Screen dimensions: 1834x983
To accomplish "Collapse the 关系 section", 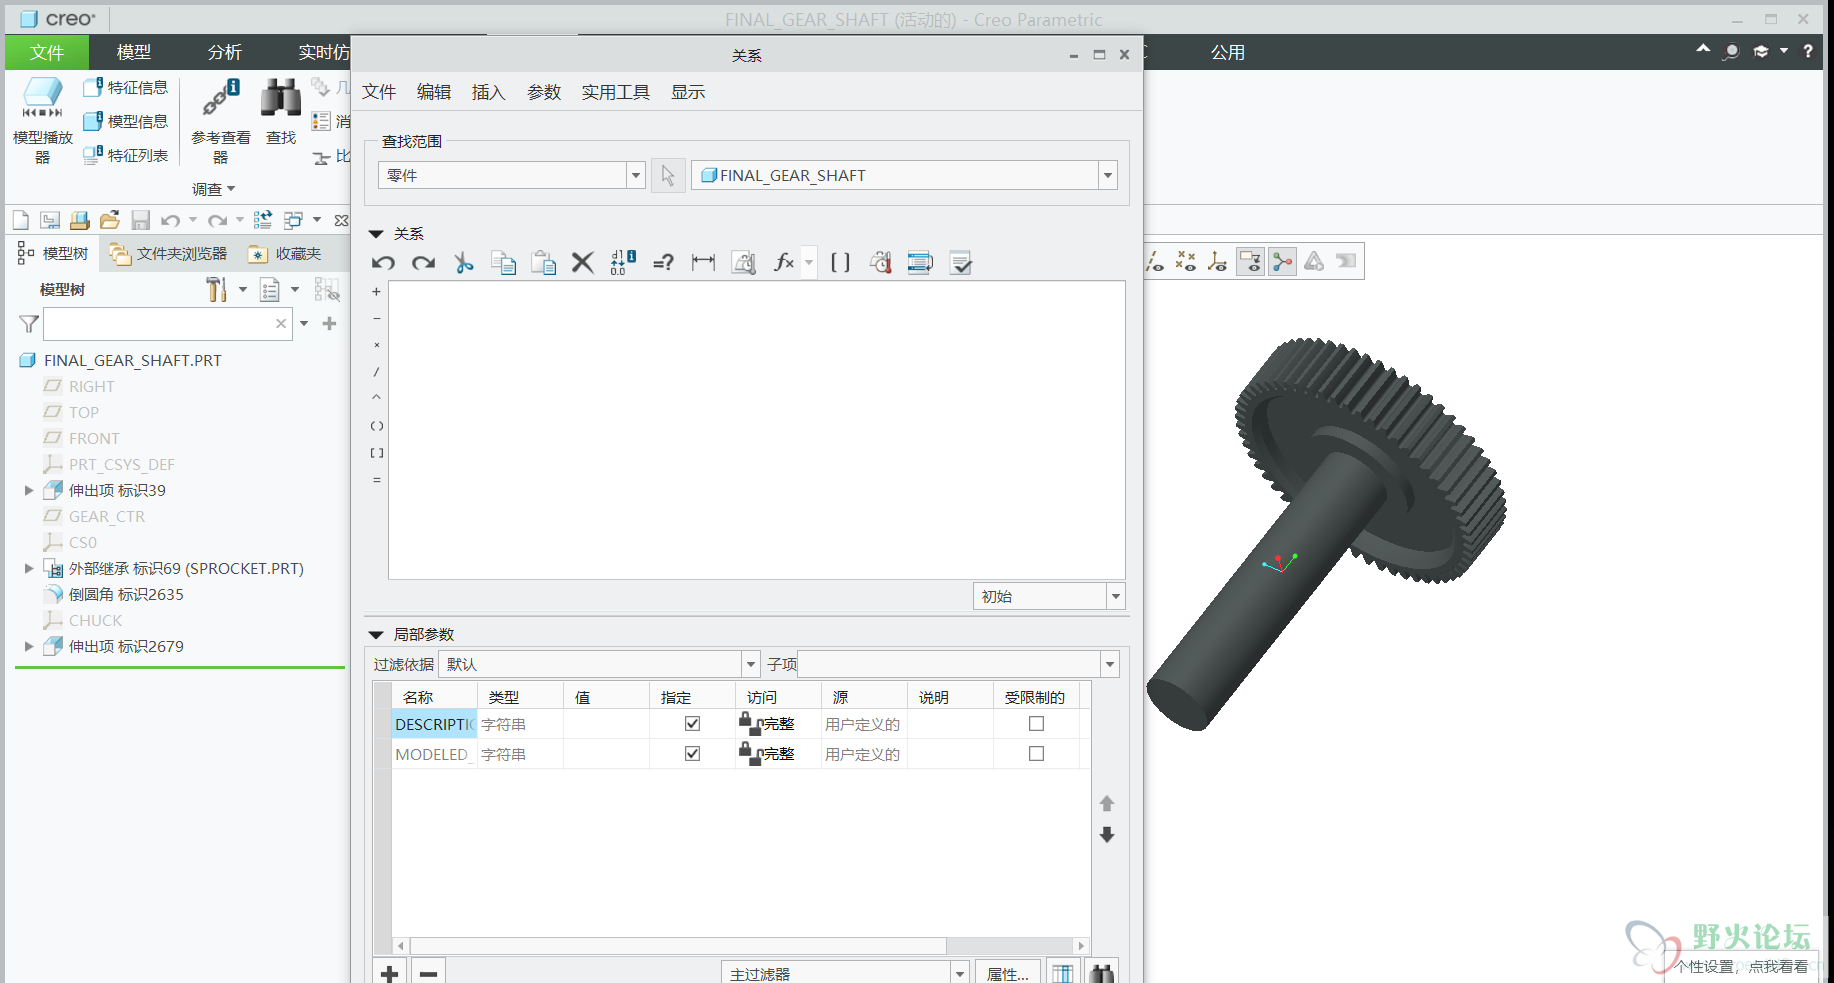I will tap(377, 234).
